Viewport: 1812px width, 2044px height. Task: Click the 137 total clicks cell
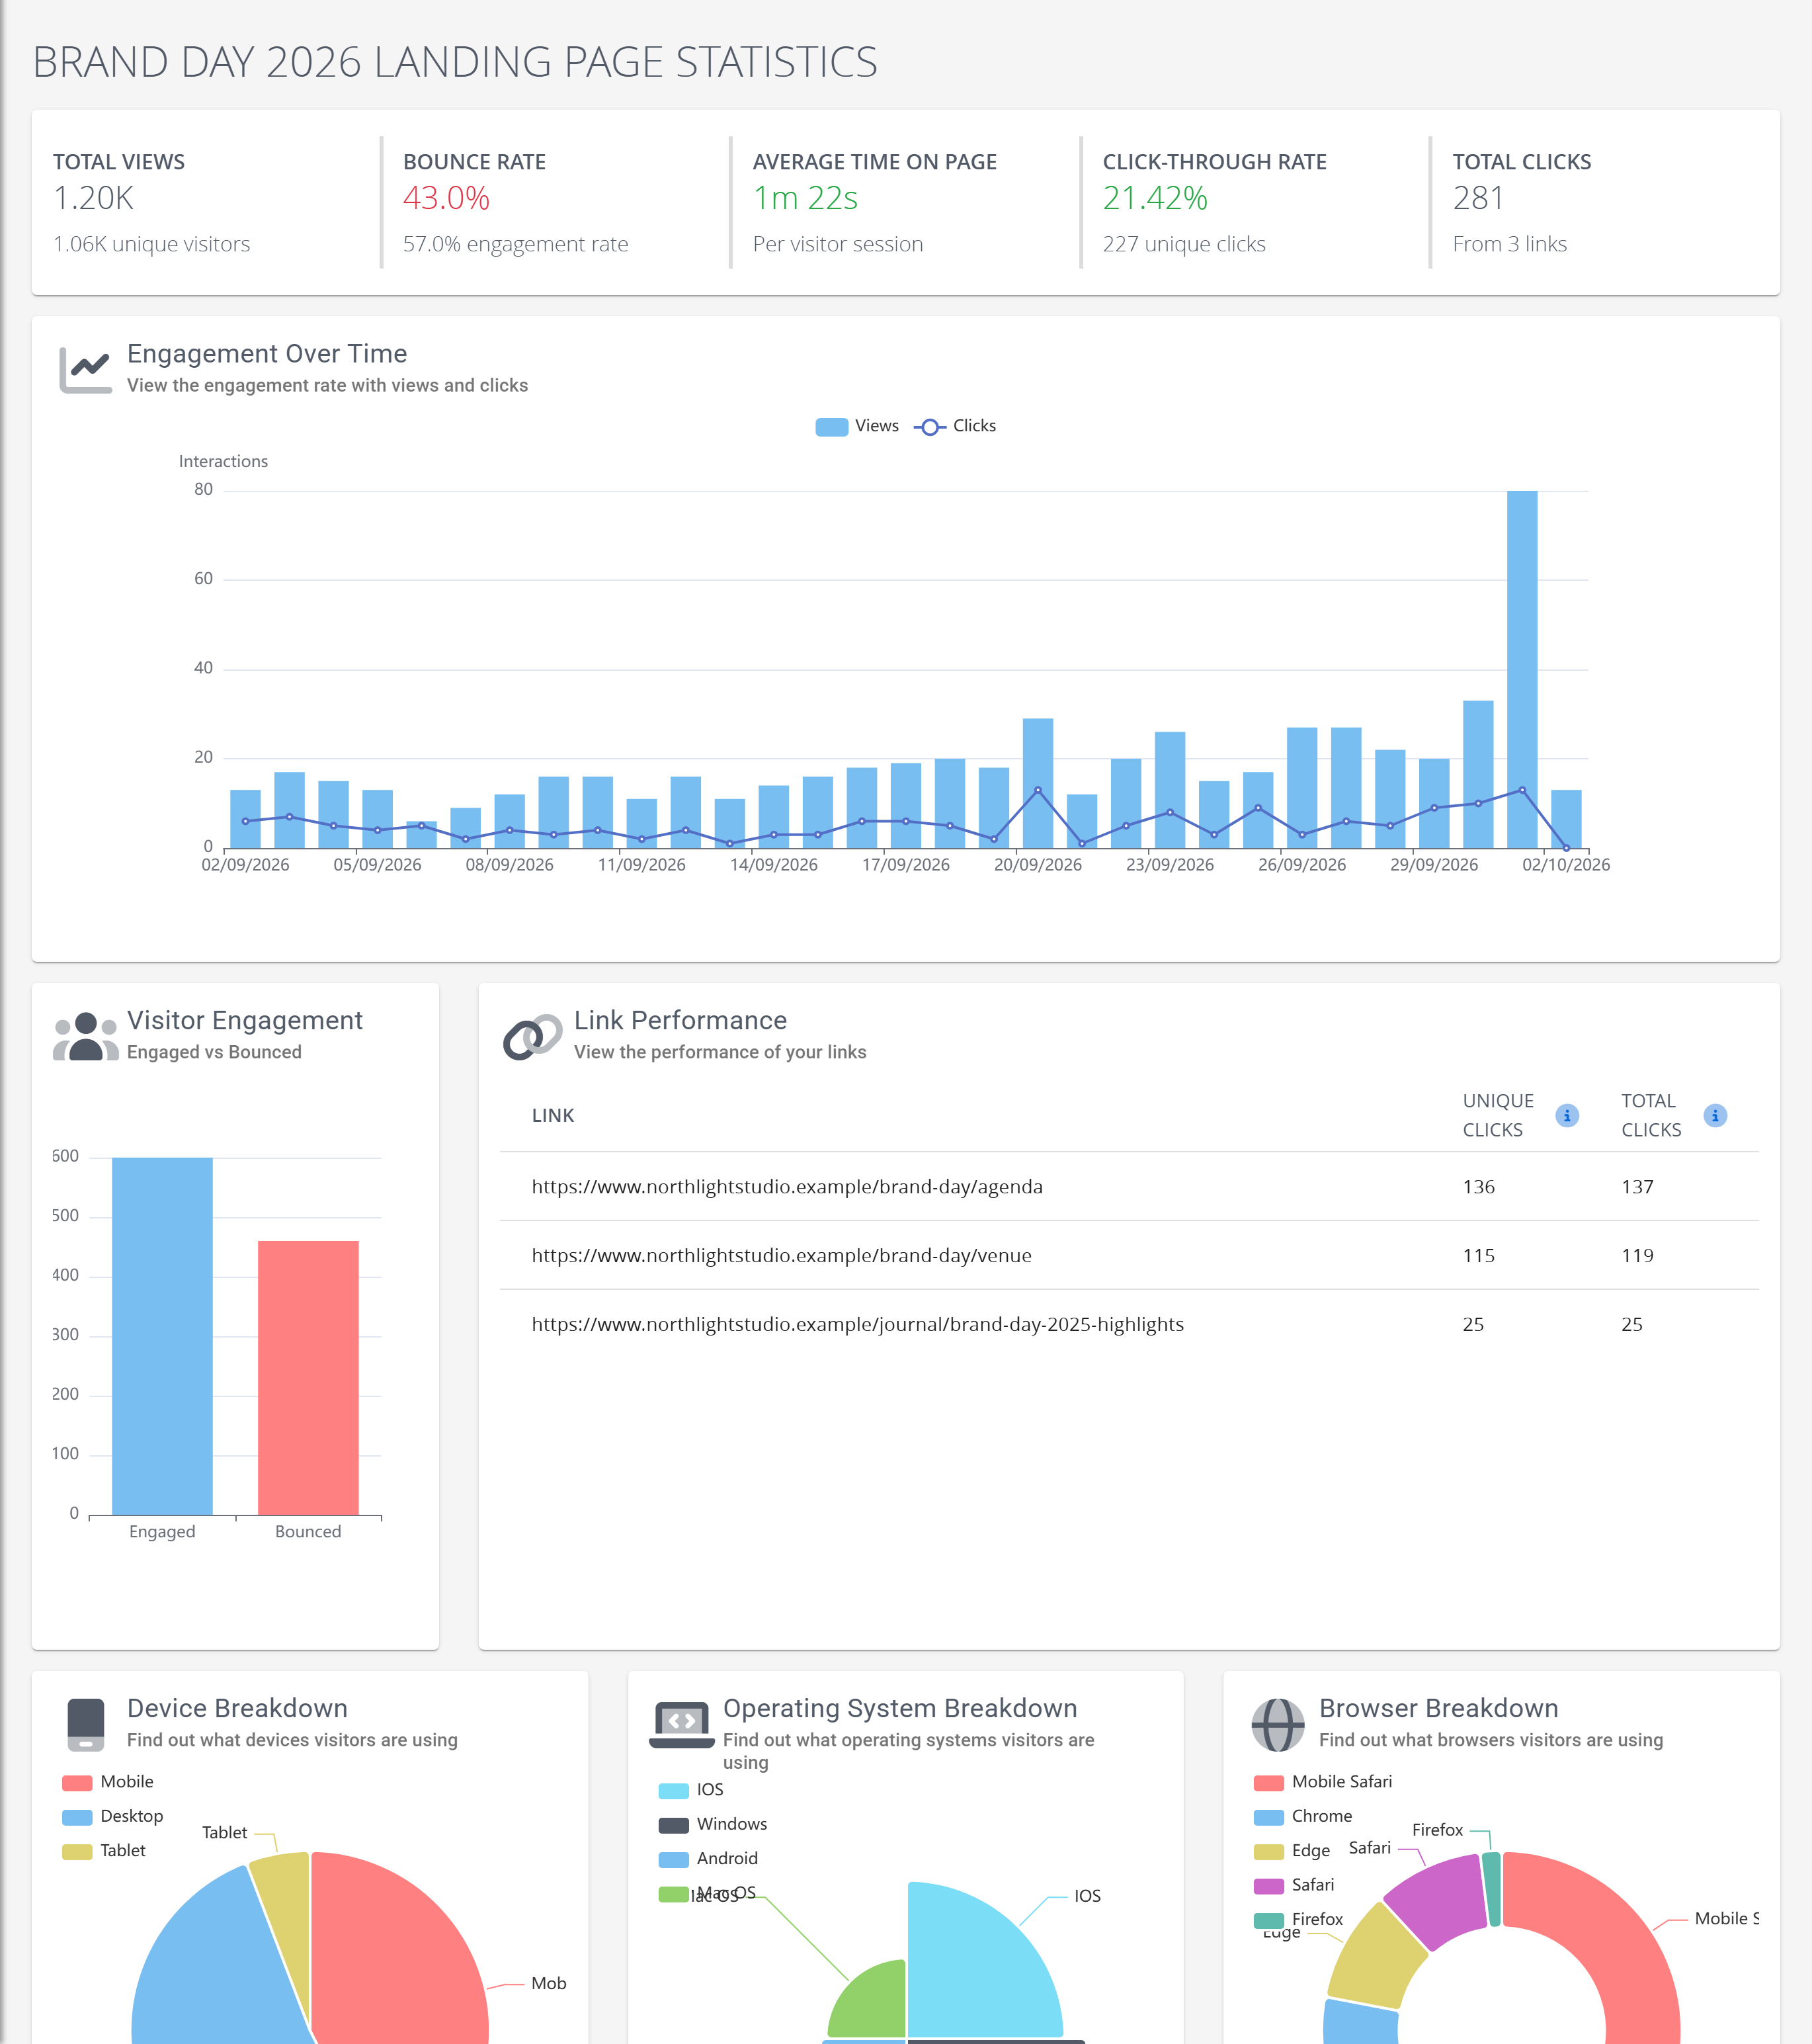point(1637,1187)
